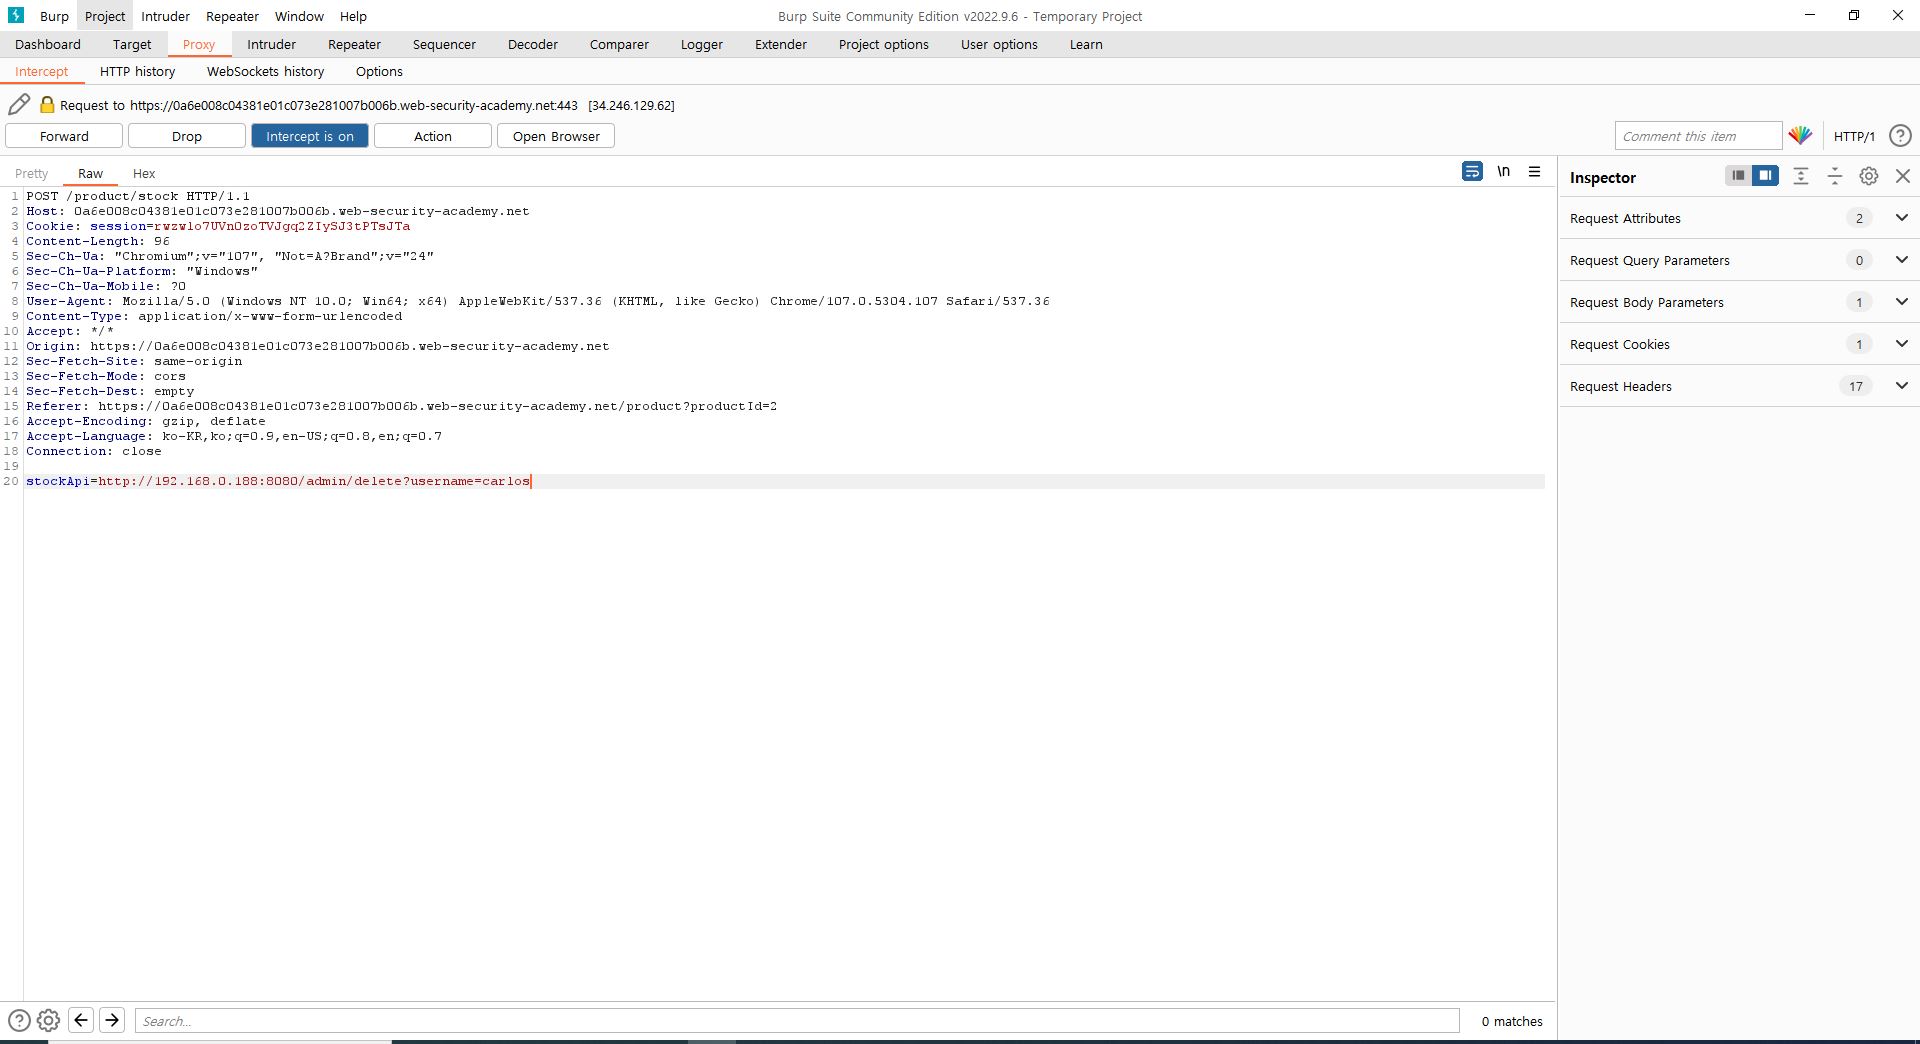
Task: Open the search settings gear
Action: [x=48, y=1020]
